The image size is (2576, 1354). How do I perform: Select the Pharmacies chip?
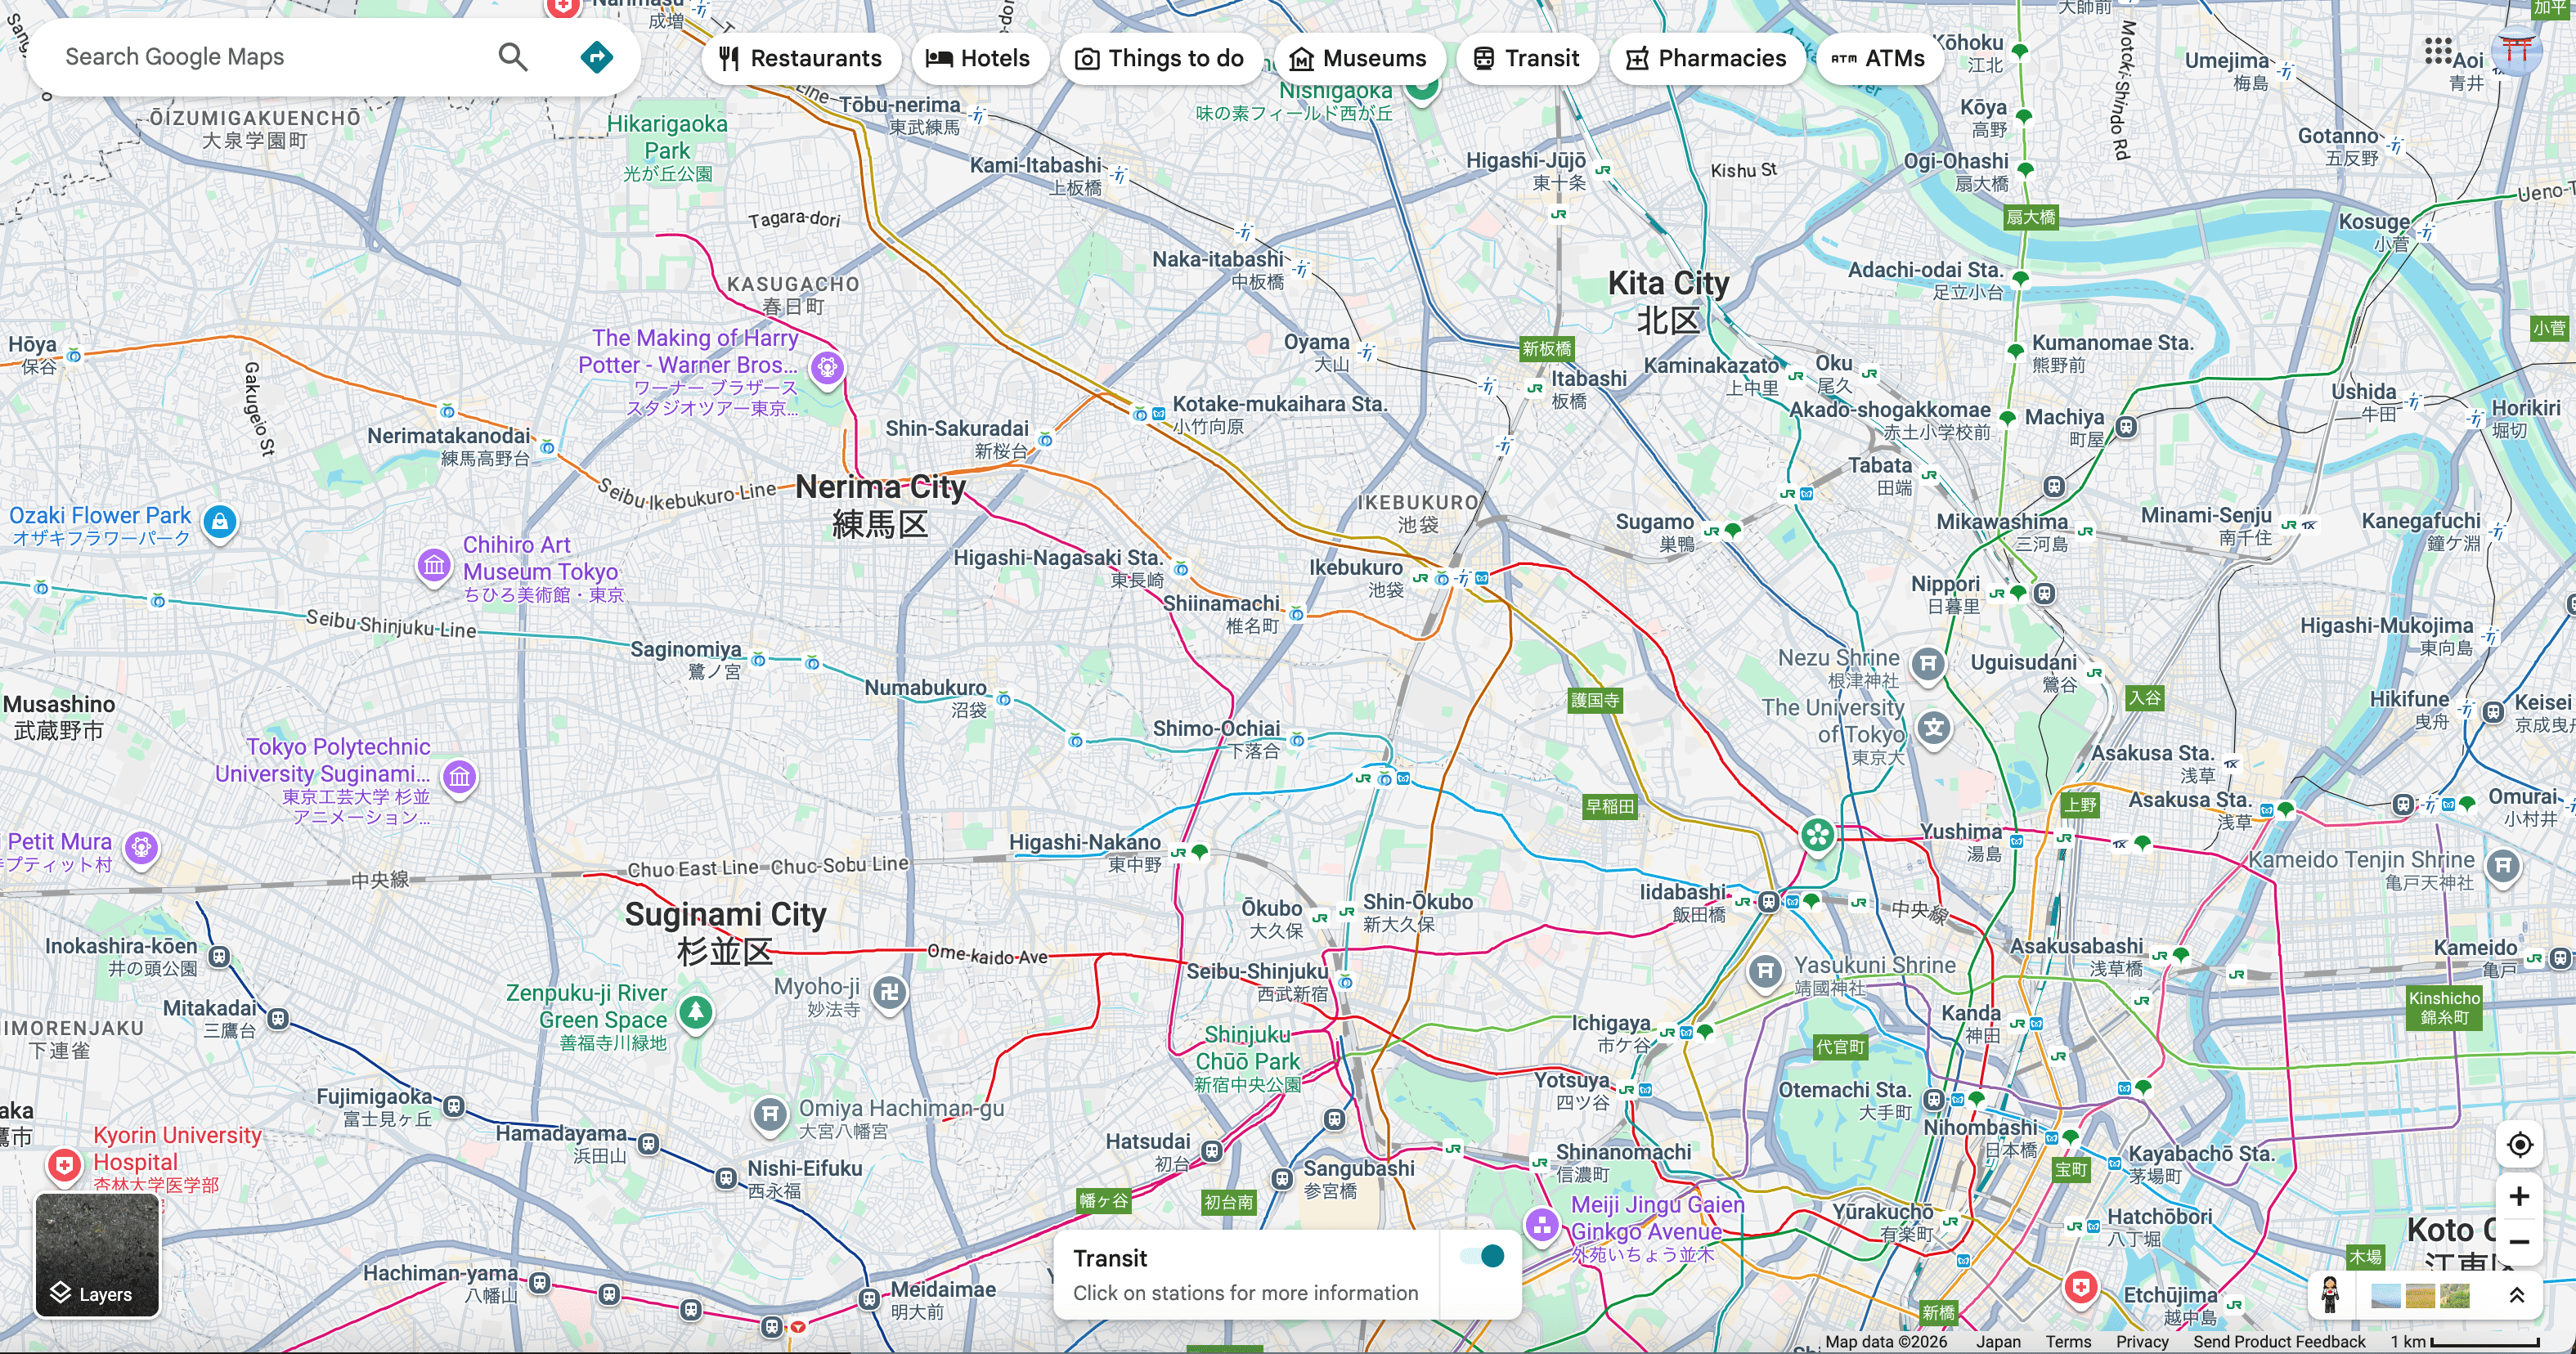click(x=1707, y=58)
